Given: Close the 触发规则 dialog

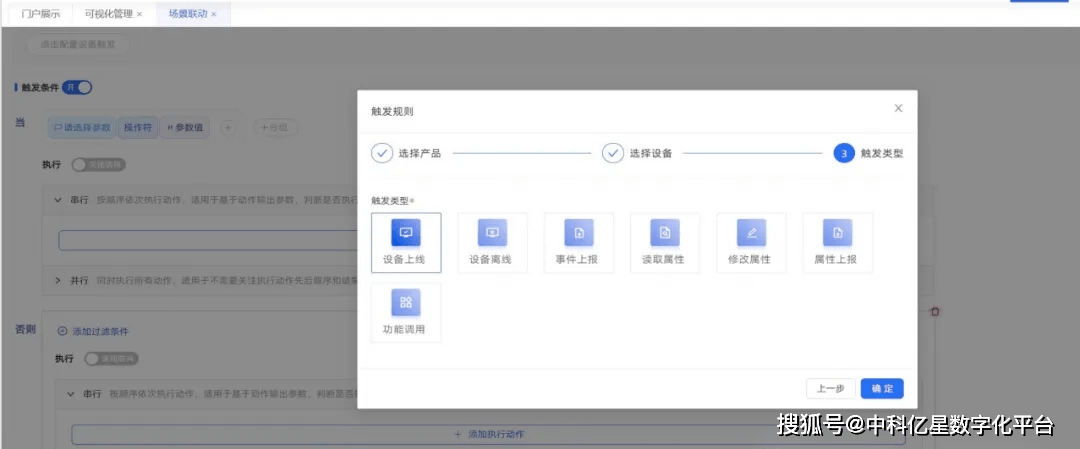Looking at the screenshot, I should 898,108.
